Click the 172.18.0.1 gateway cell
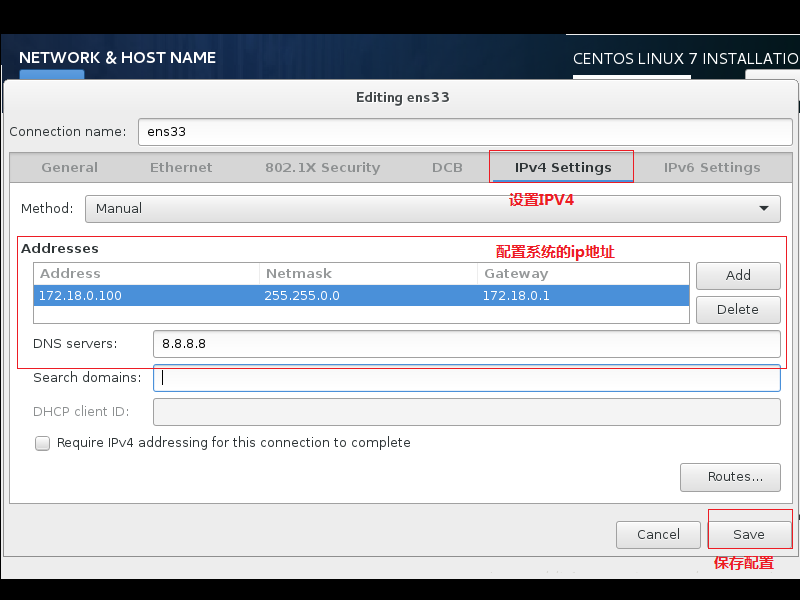This screenshot has width=800, height=600. 583,296
